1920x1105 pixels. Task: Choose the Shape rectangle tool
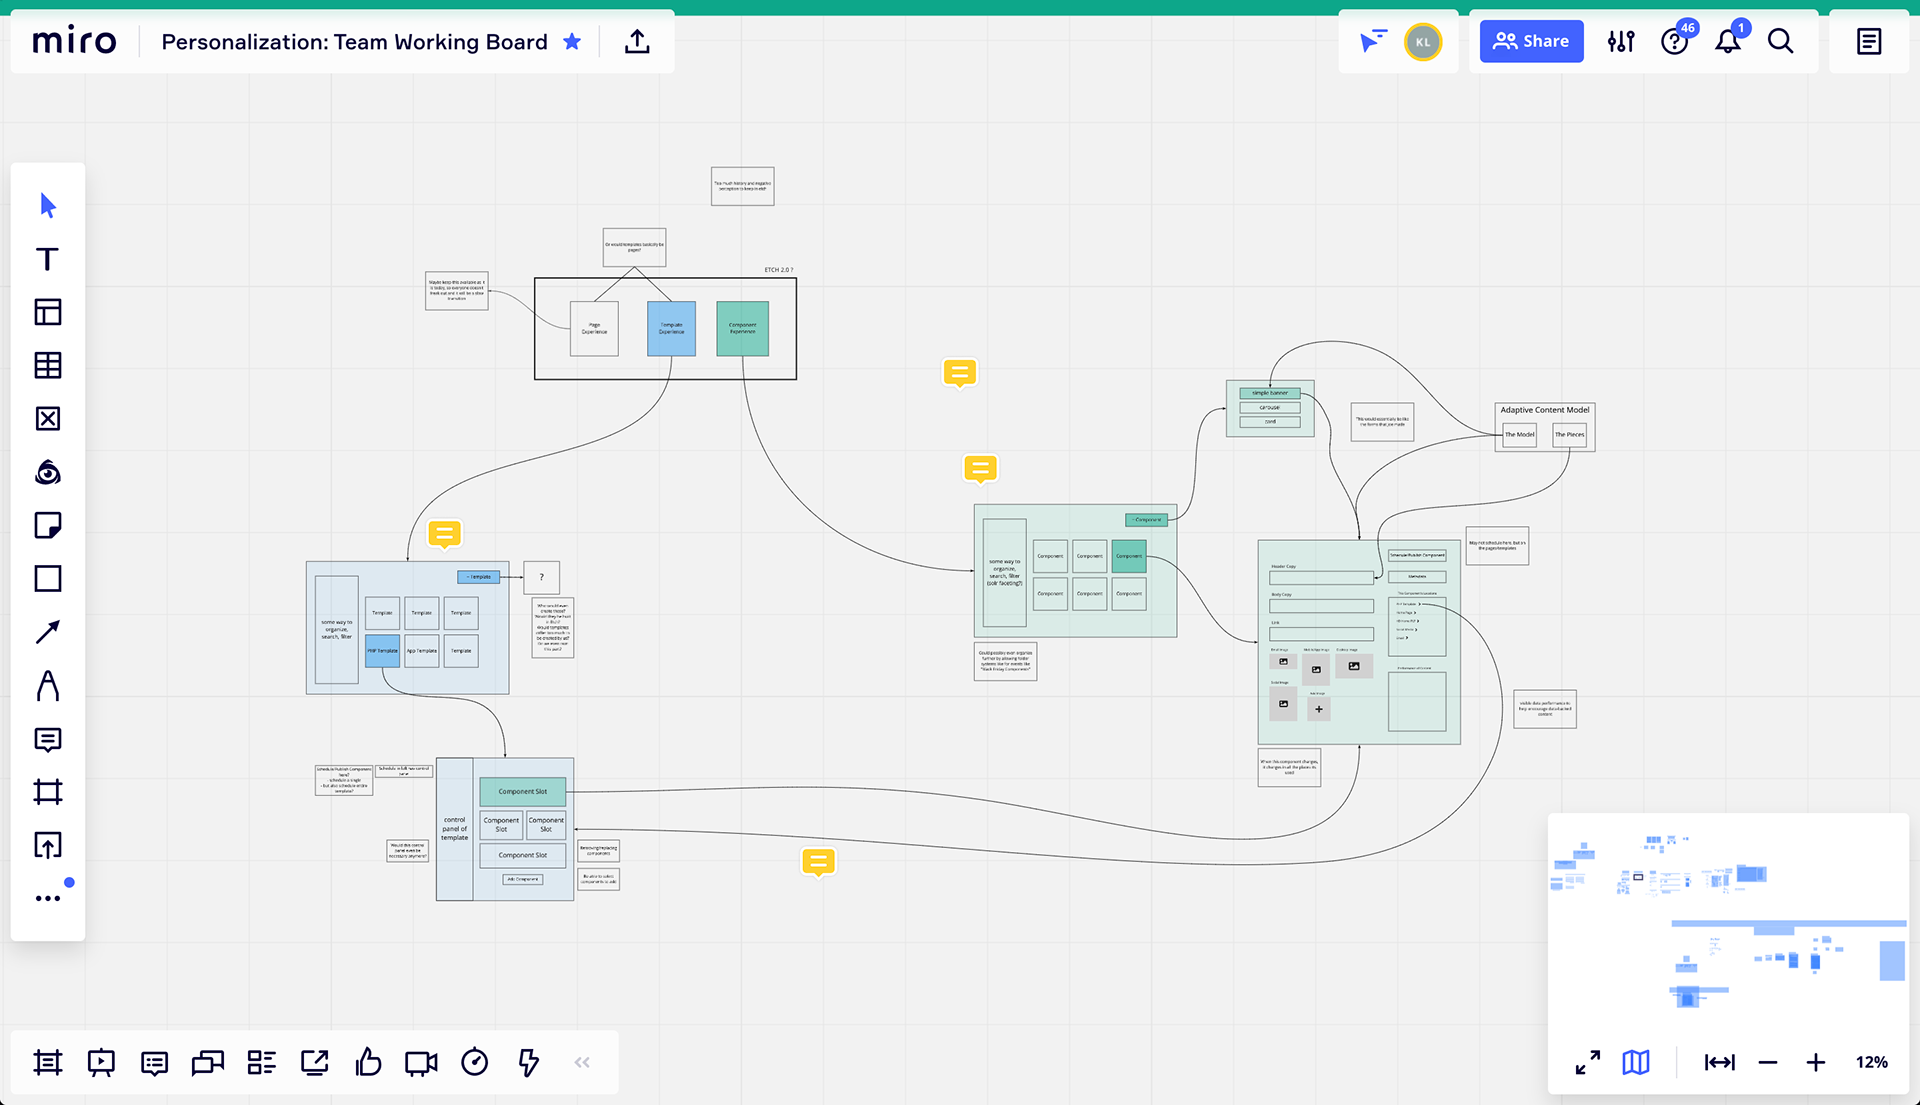coord(47,579)
